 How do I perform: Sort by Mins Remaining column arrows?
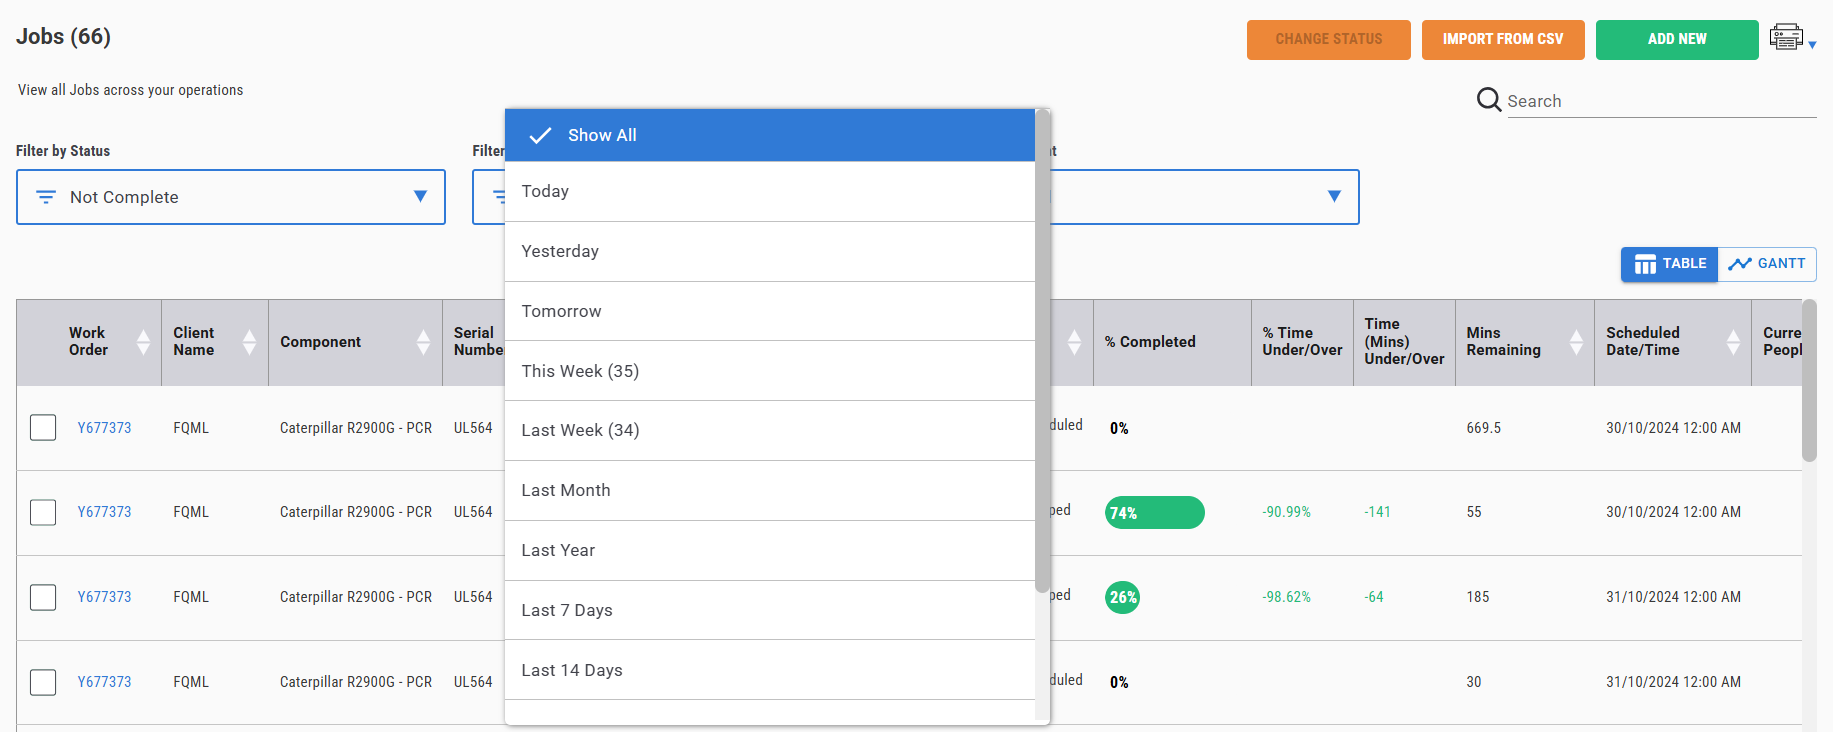1576,342
